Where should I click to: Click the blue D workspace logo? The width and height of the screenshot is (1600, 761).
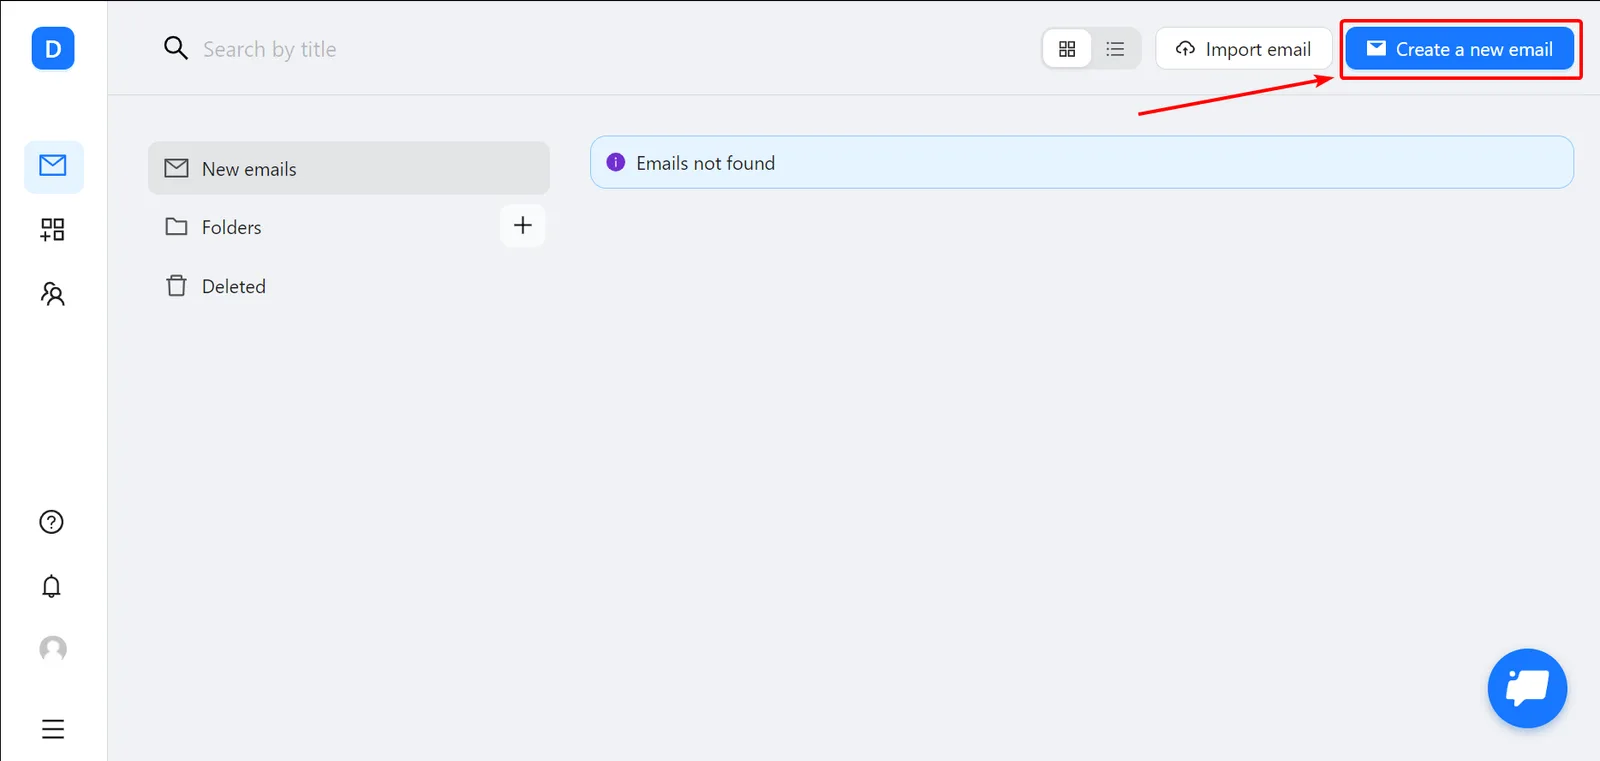tap(53, 49)
